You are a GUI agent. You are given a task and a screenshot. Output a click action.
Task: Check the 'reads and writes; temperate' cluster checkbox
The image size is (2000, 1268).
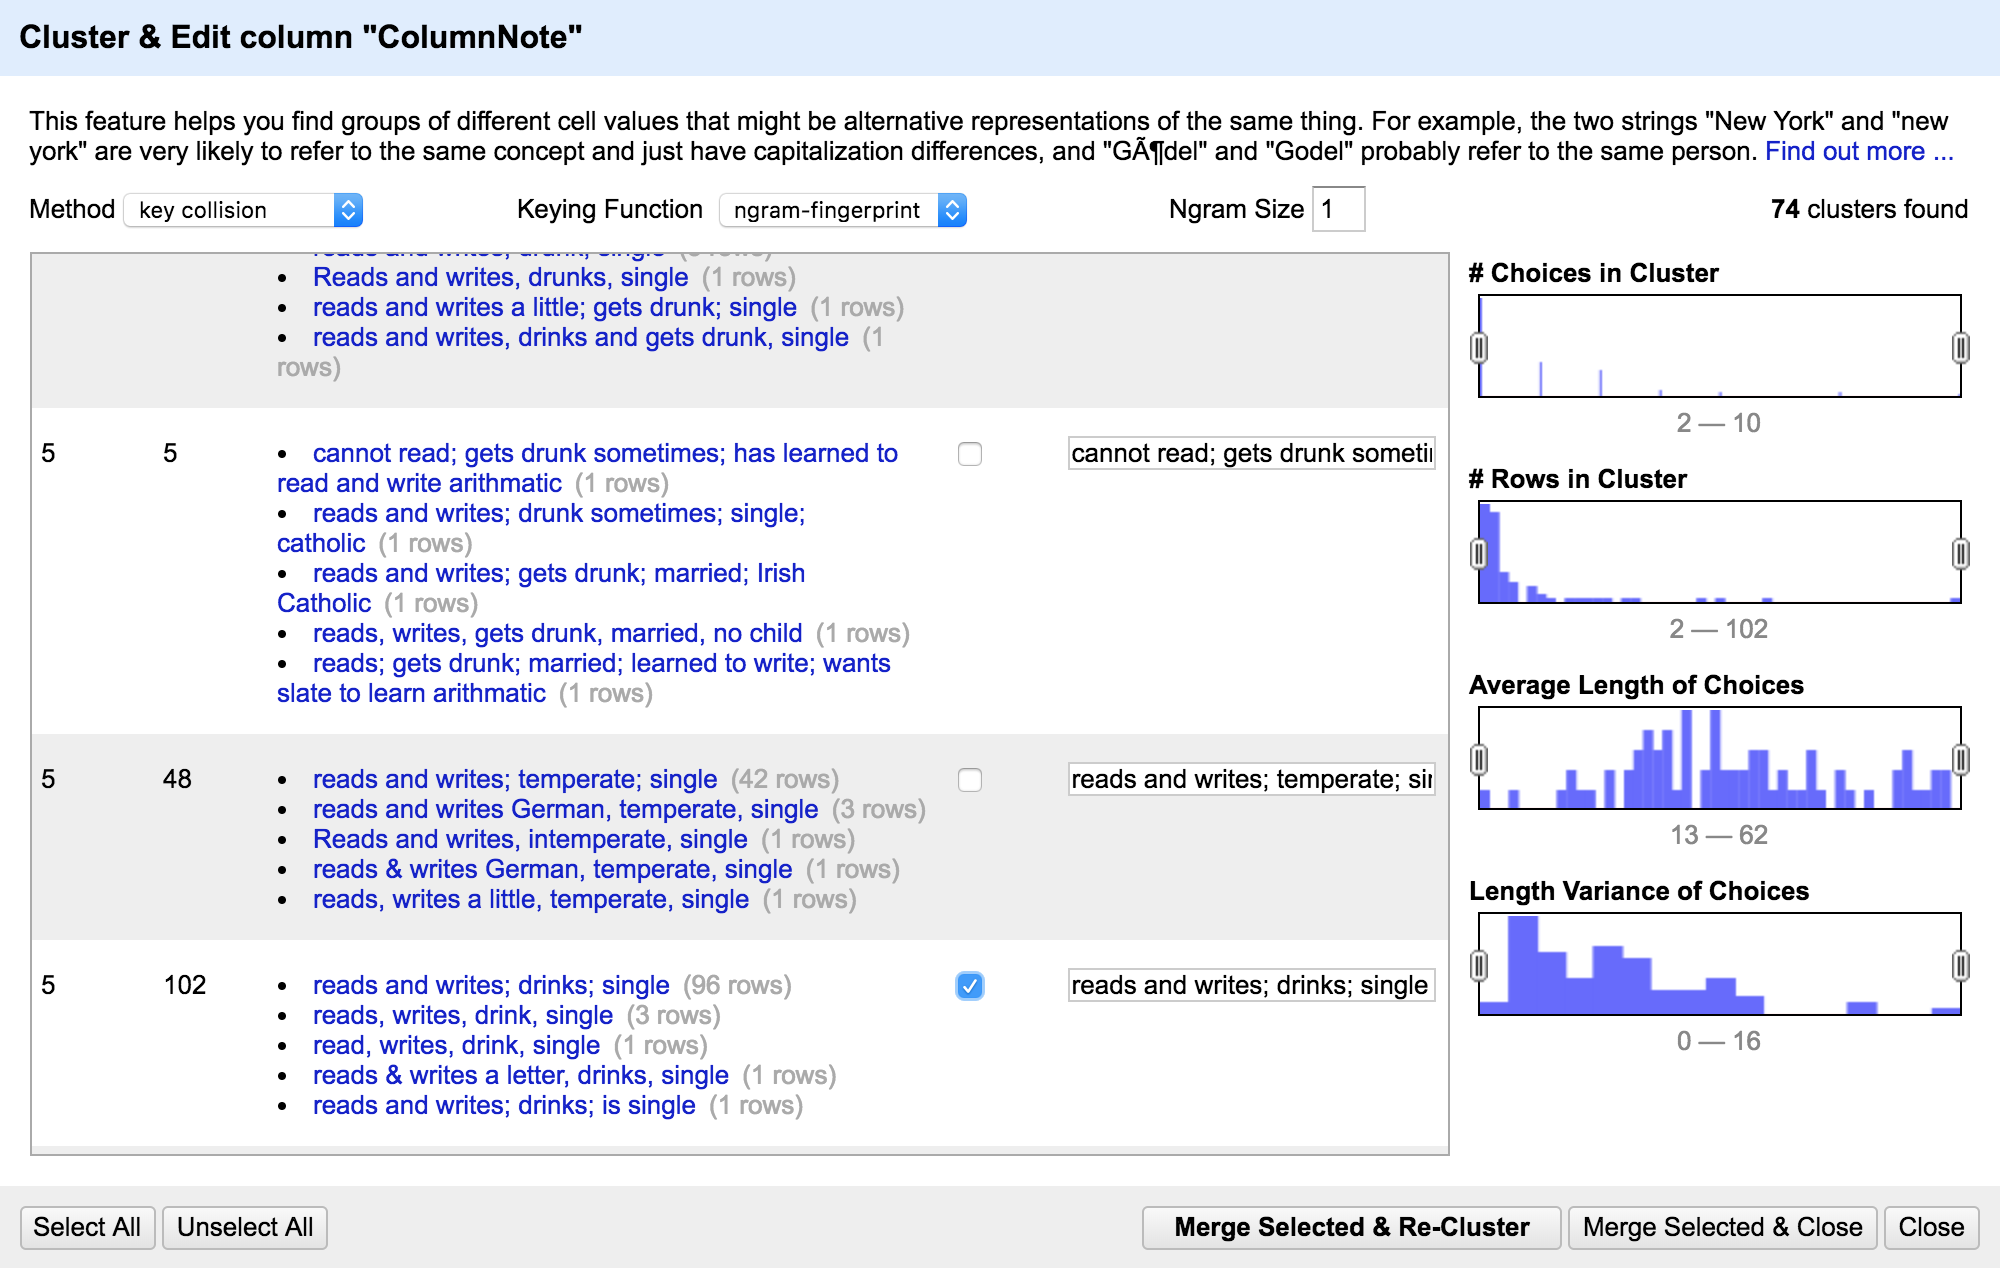(x=969, y=780)
